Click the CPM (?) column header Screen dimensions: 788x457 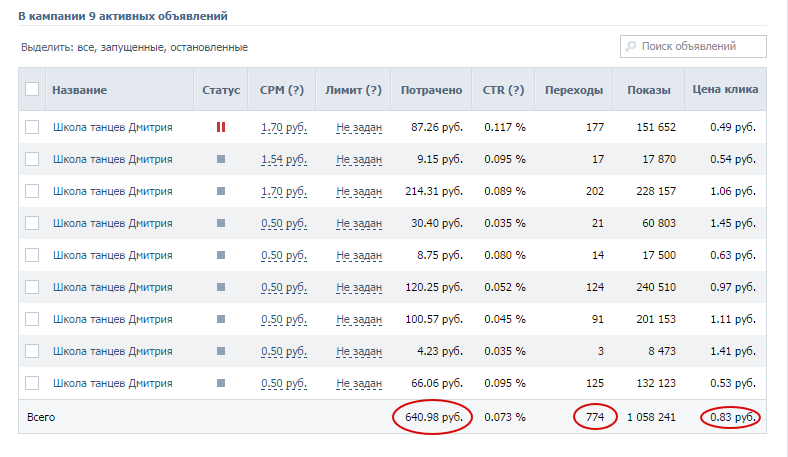click(282, 90)
